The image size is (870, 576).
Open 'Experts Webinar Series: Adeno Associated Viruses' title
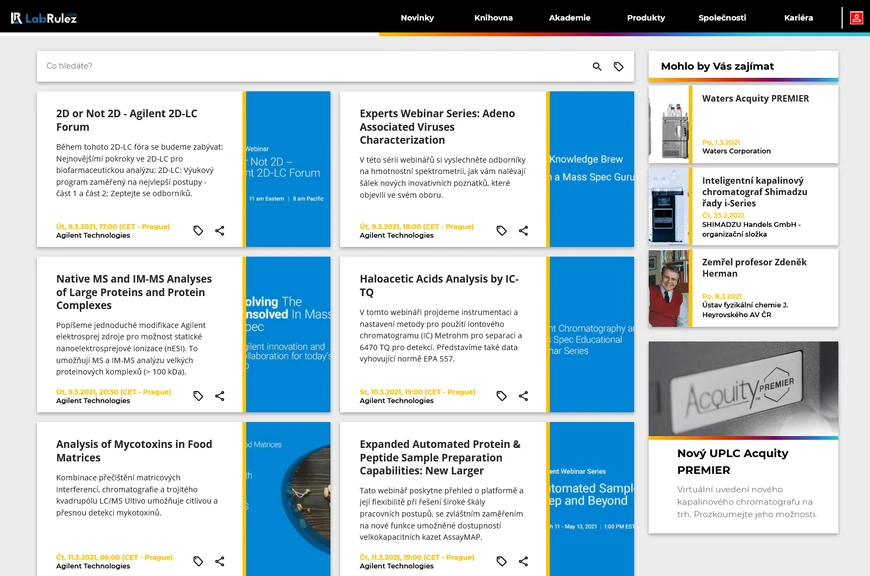tap(437, 127)
